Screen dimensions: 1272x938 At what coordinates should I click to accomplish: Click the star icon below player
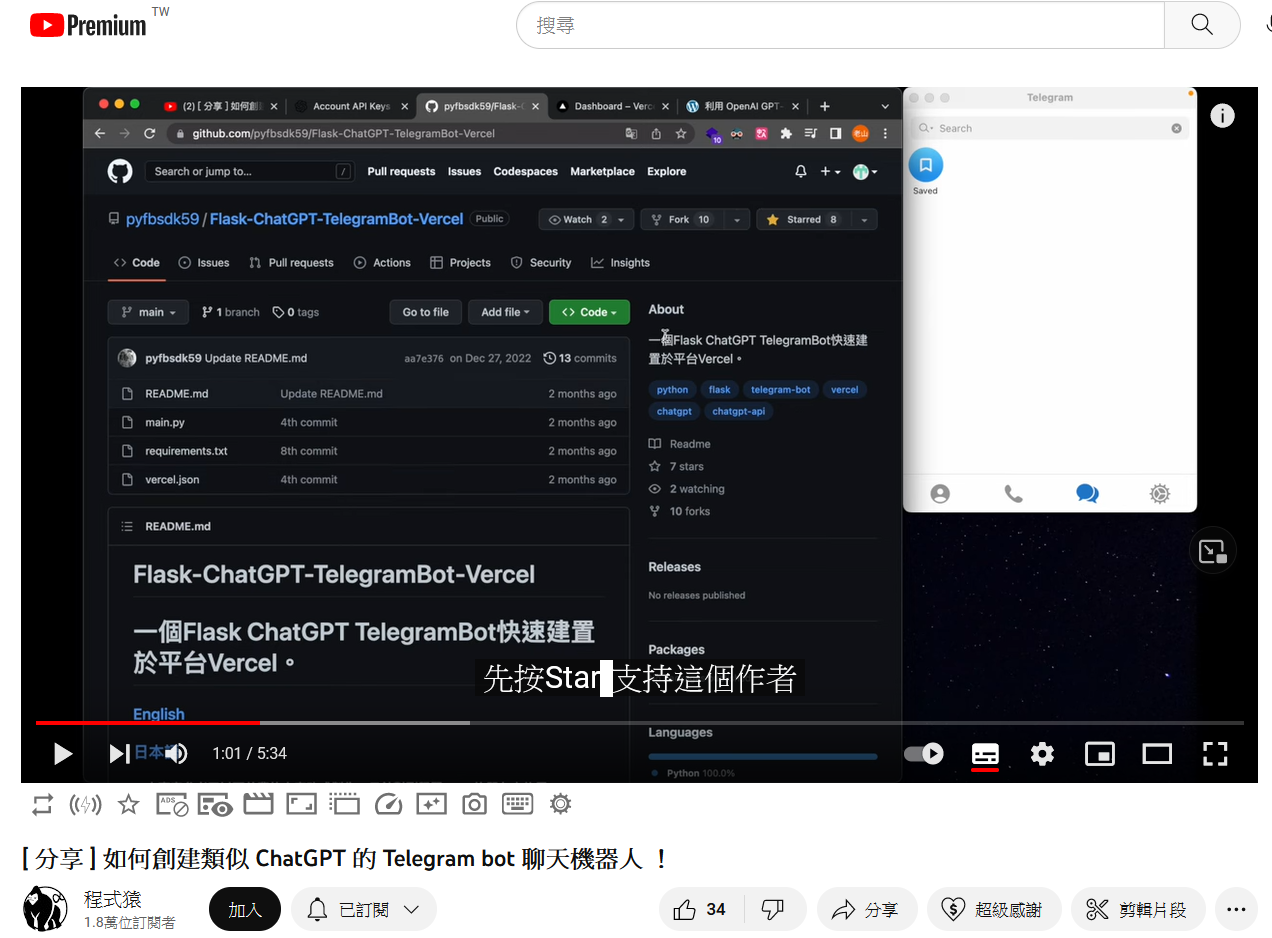point(128,804)
